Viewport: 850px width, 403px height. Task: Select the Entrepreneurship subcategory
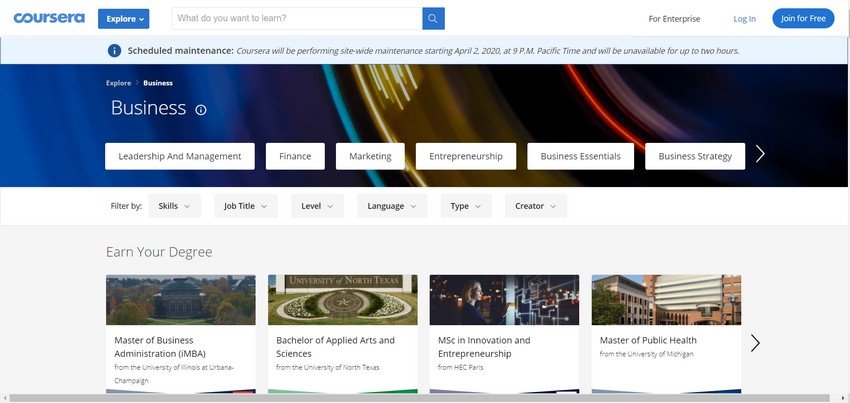tap(466, 156)
